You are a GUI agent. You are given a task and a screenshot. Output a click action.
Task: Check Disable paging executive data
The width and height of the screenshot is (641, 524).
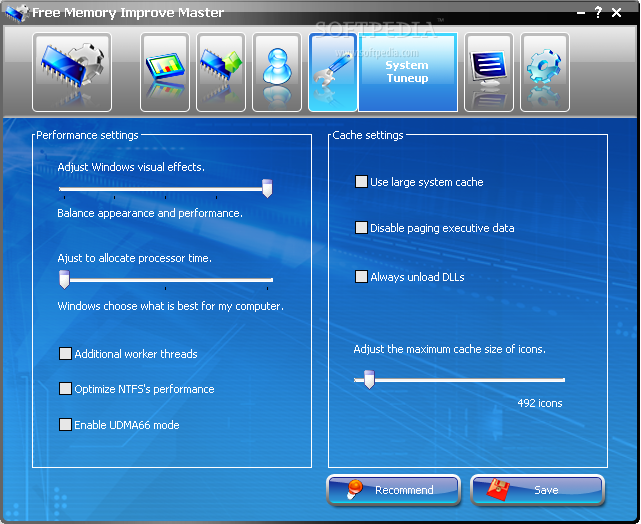(361, 227)
